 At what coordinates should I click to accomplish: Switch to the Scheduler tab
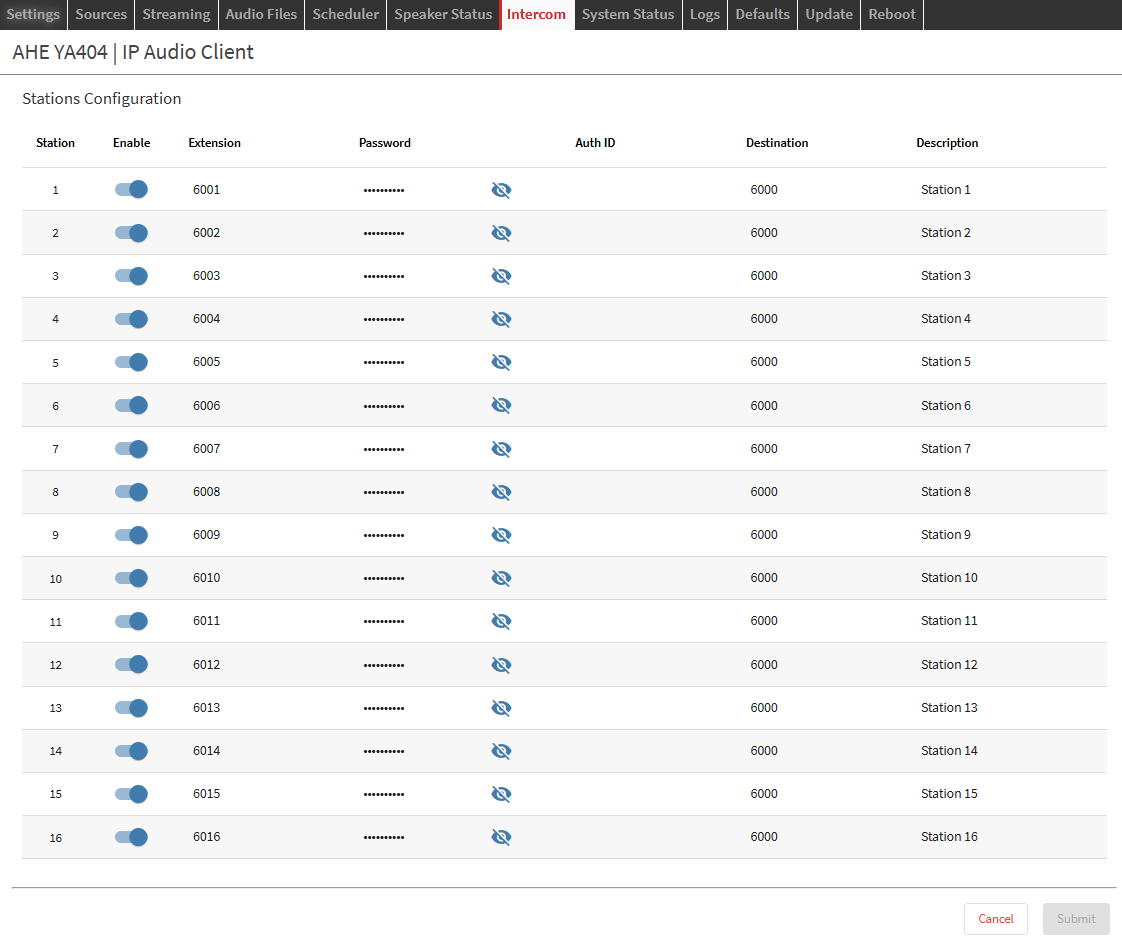click(x=345, y=15)
